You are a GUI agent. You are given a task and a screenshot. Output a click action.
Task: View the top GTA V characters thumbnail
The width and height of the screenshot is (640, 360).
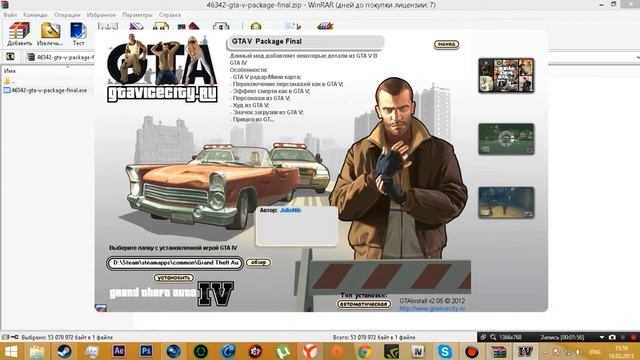(506, 76)
